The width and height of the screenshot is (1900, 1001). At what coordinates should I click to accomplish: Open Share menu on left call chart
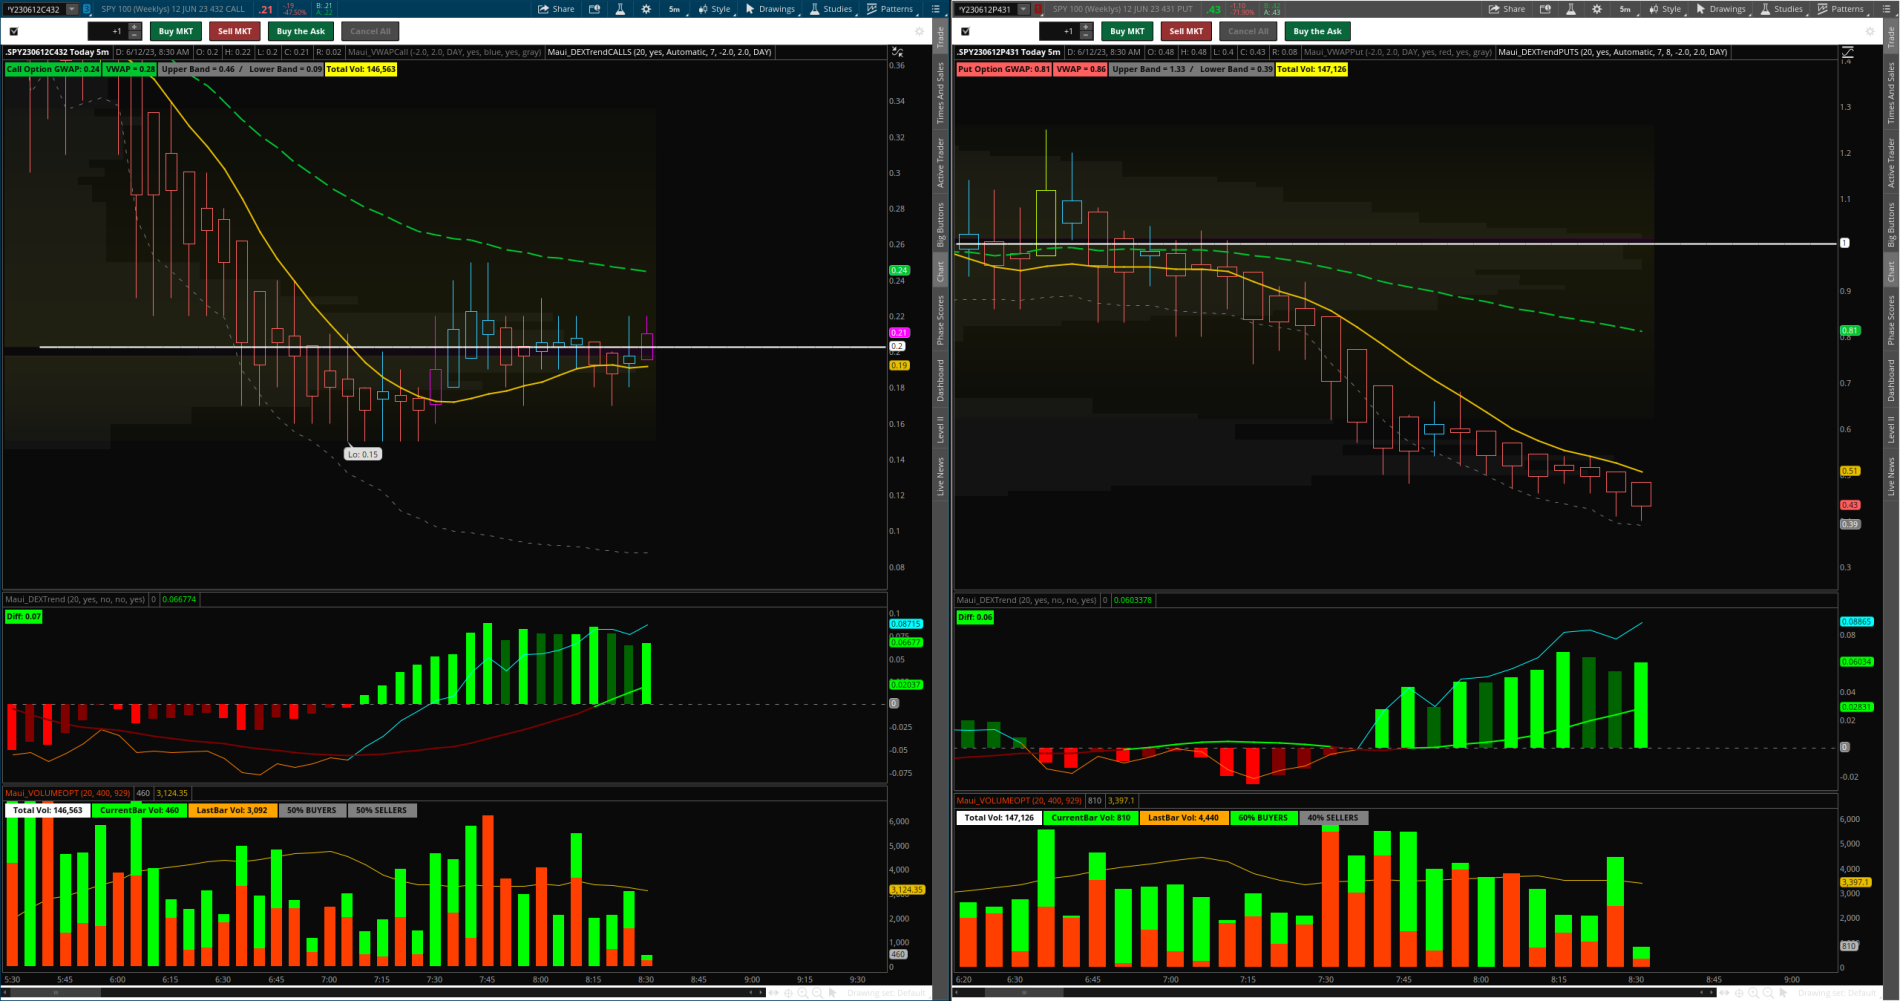coord(556,9)
